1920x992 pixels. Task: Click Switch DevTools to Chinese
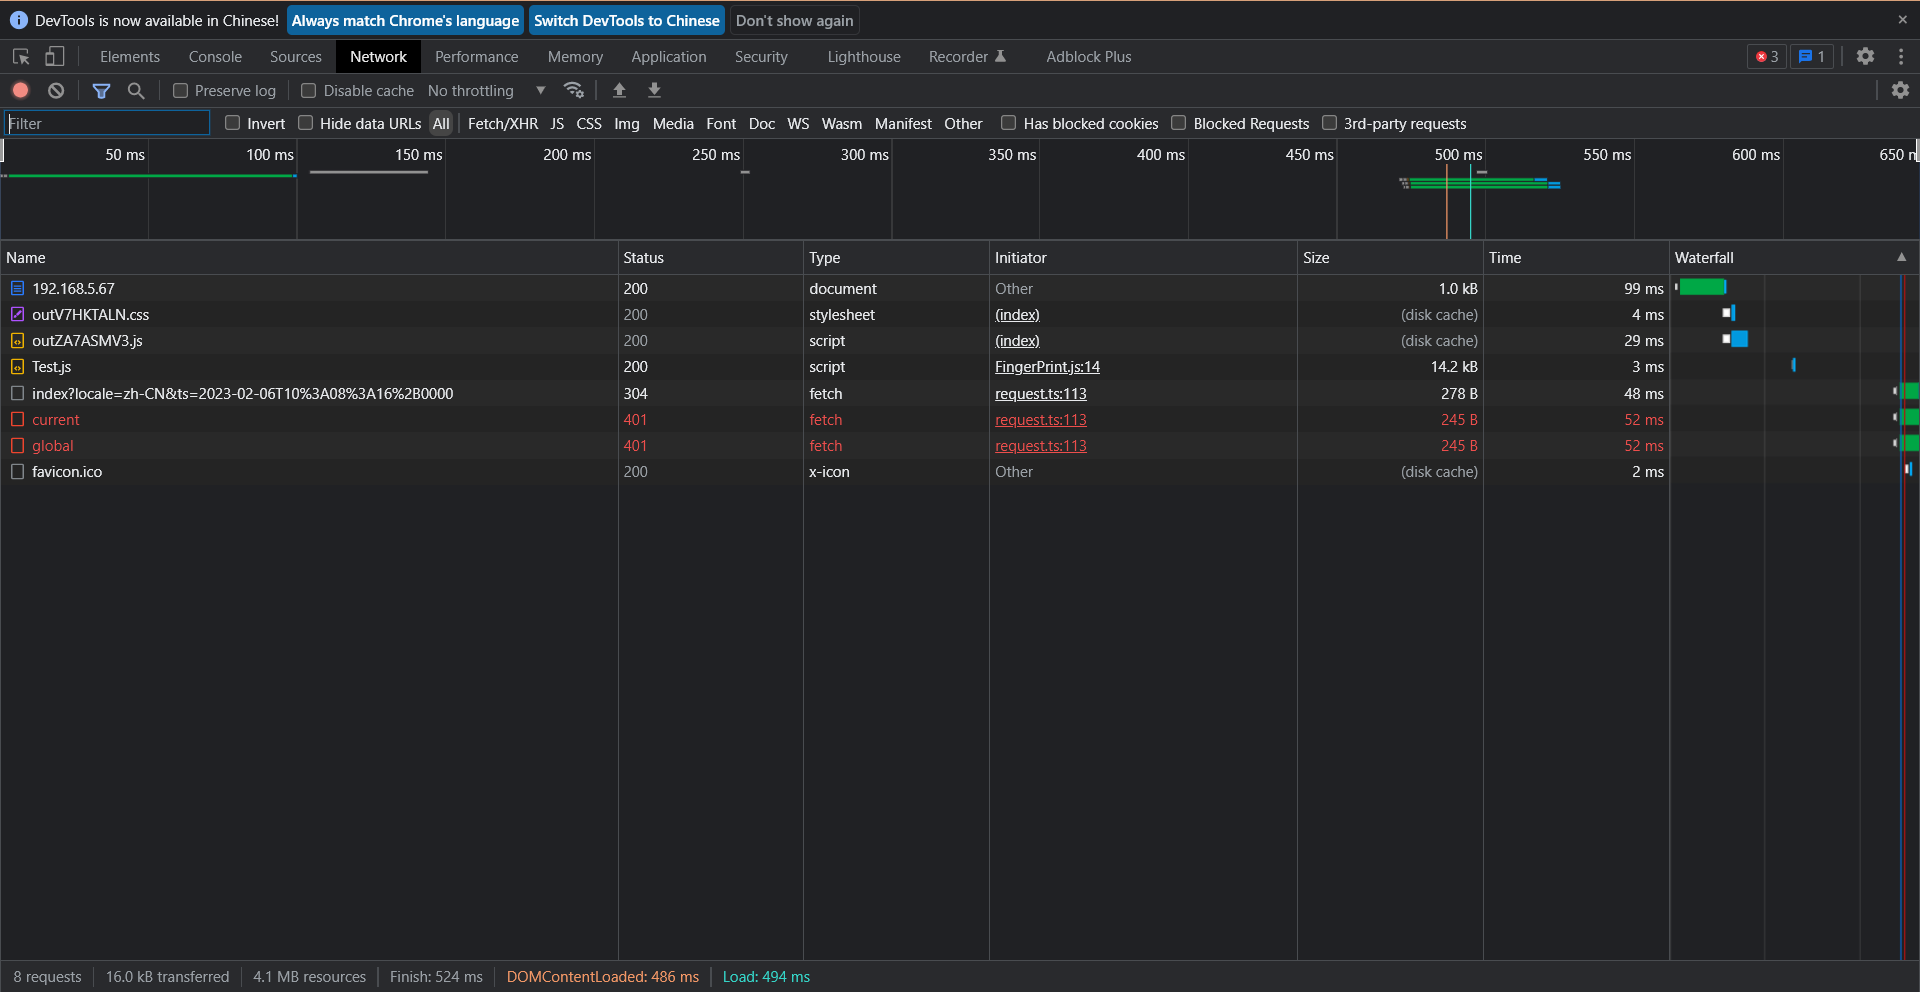coord(626,20)
